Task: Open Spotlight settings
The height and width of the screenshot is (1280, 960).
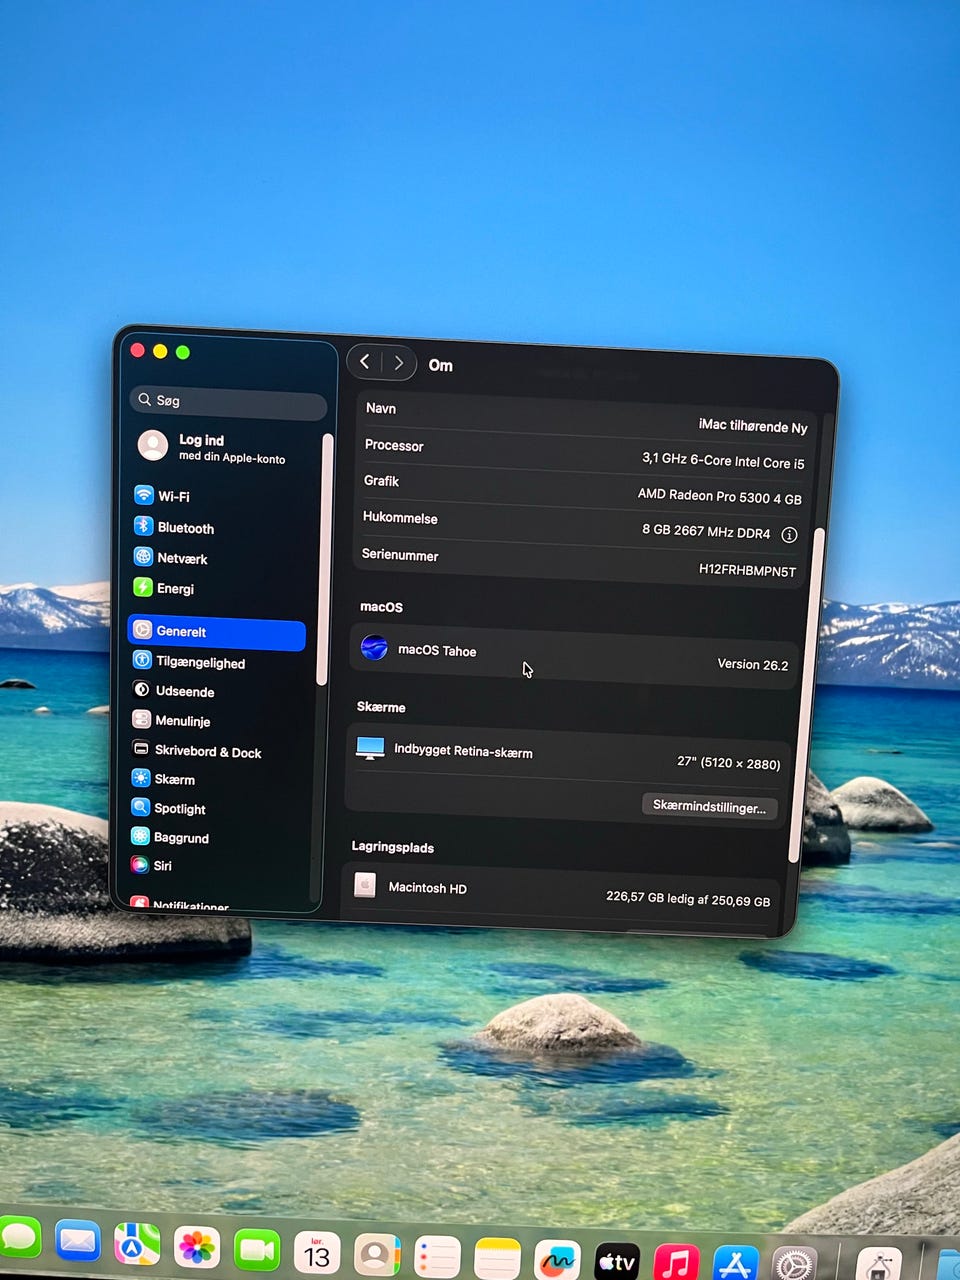Action: [168, 808]
